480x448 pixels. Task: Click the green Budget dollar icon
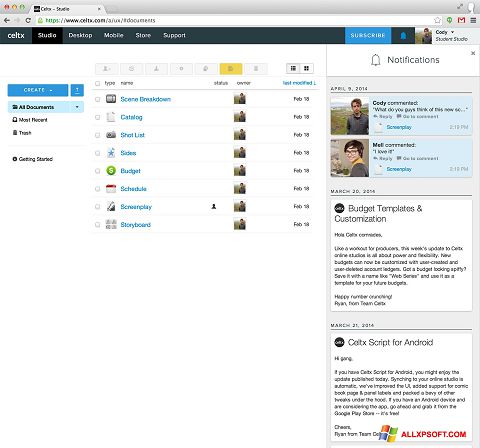pos(111,171)
